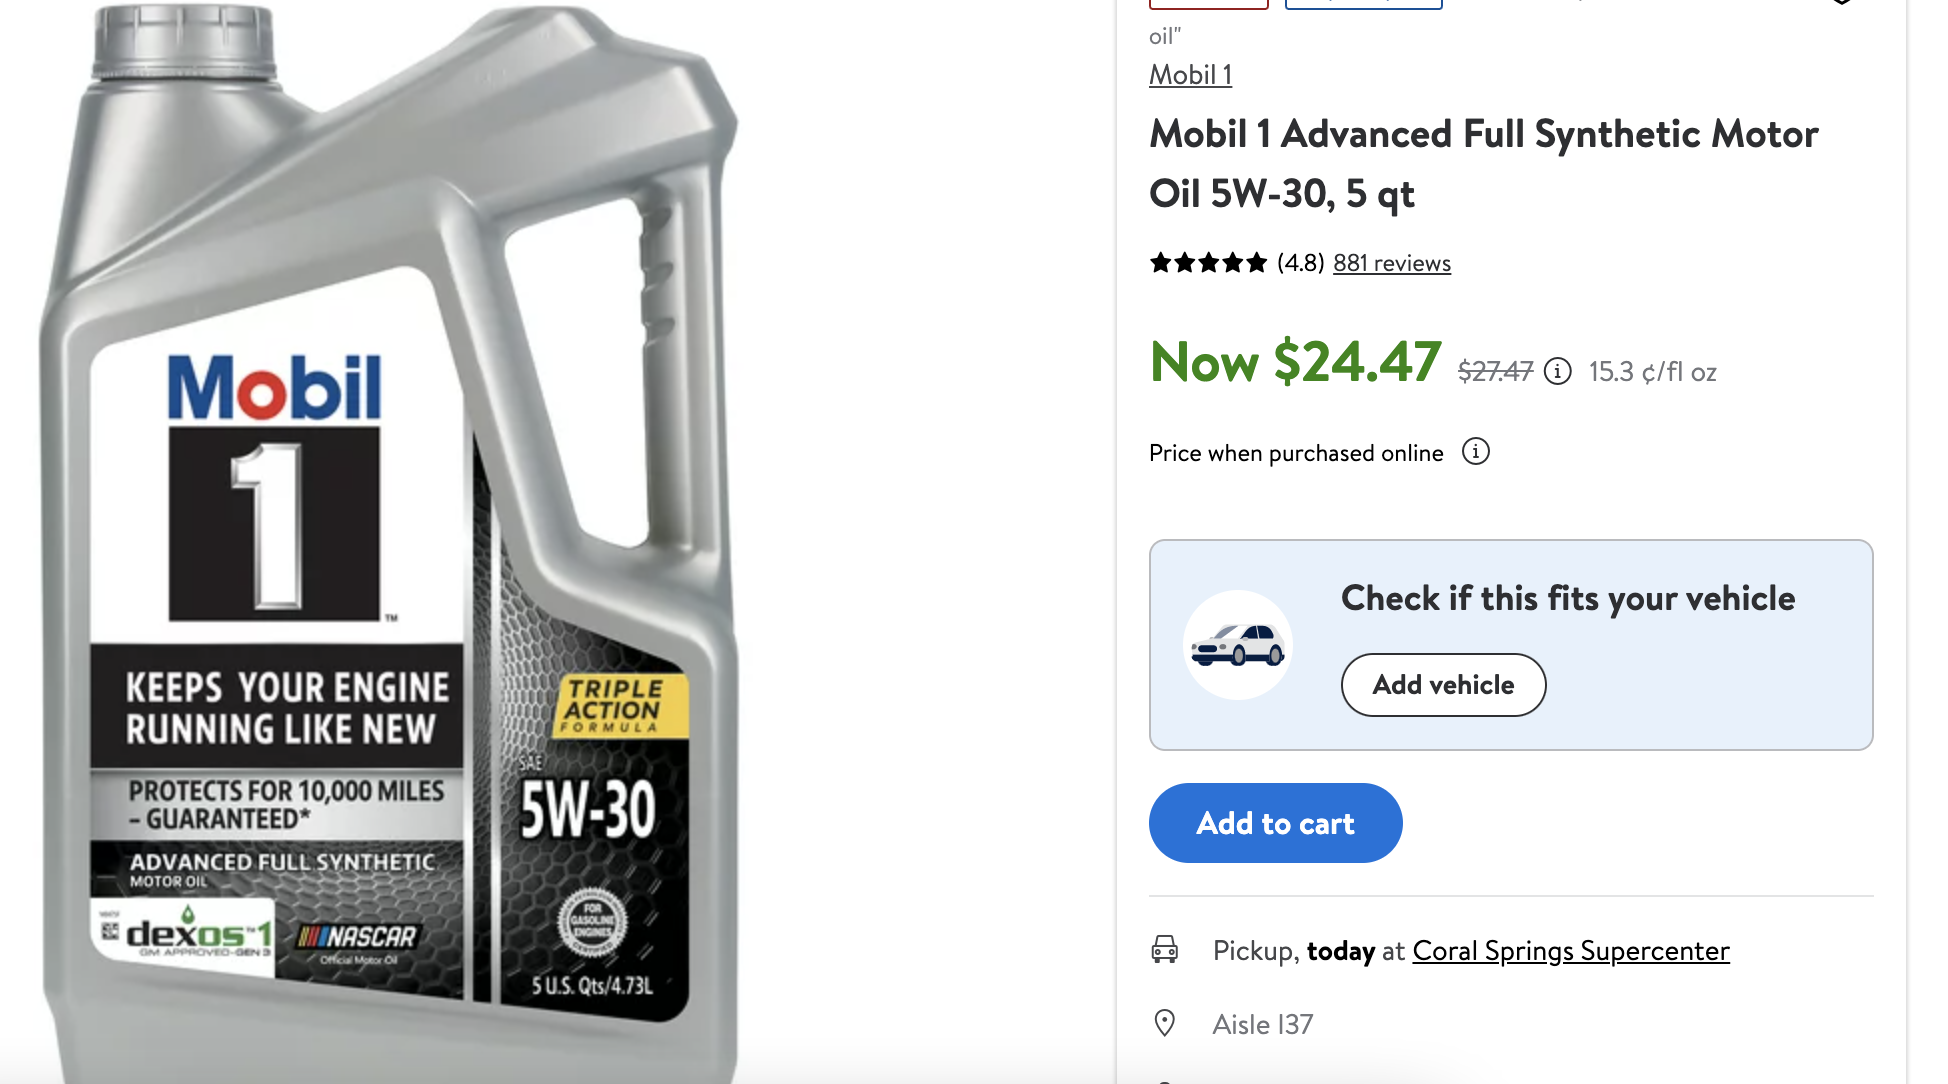
Task: Click the blue Add to cart button
Action: [1275, 823]
